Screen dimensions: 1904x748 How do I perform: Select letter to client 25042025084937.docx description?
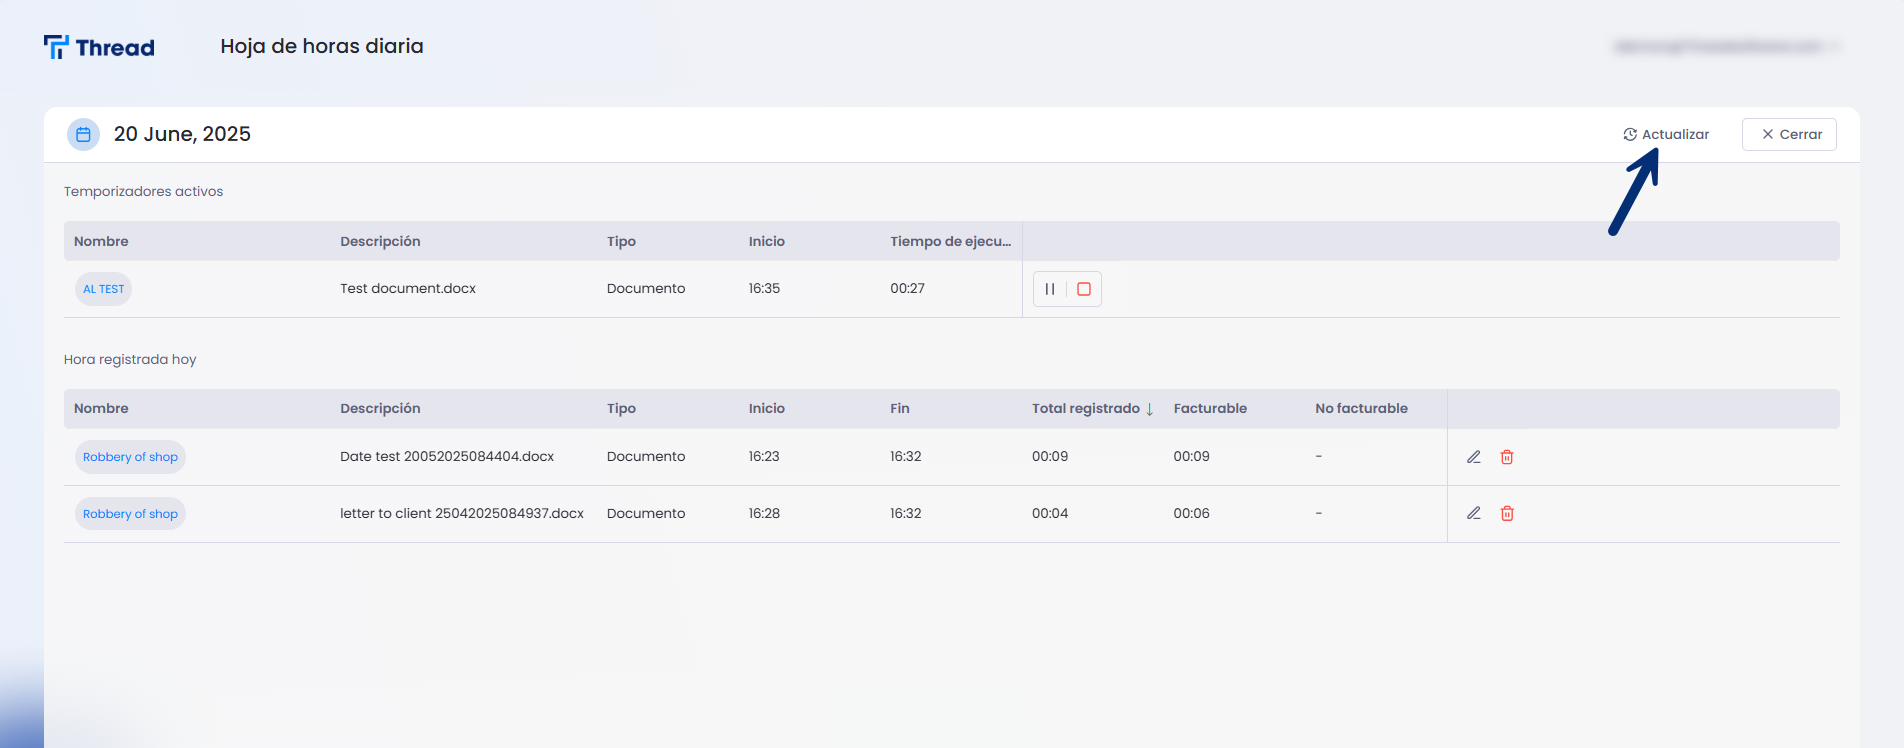click(462, 514)
